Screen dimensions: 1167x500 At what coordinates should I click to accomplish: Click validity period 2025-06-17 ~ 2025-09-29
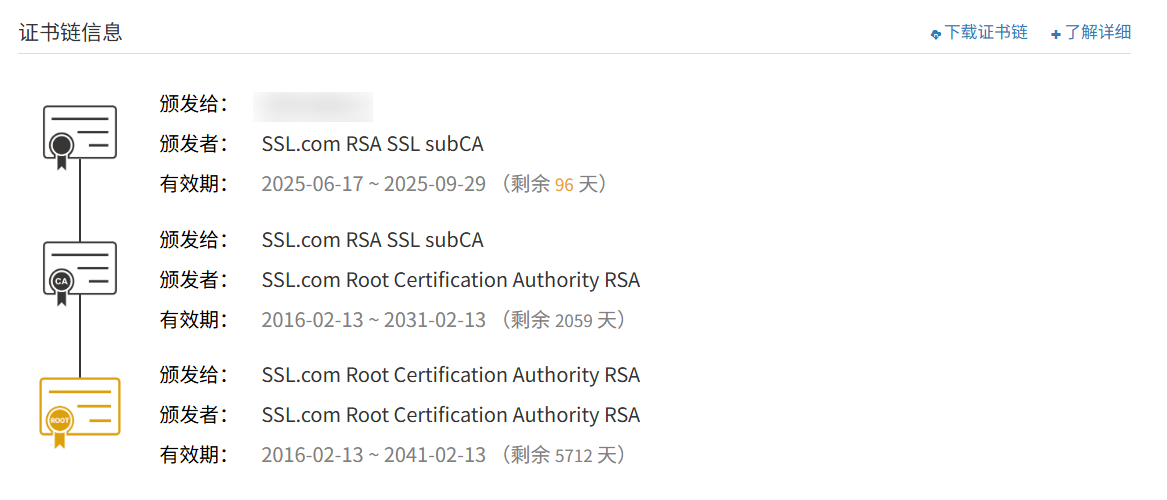[373, 184]
